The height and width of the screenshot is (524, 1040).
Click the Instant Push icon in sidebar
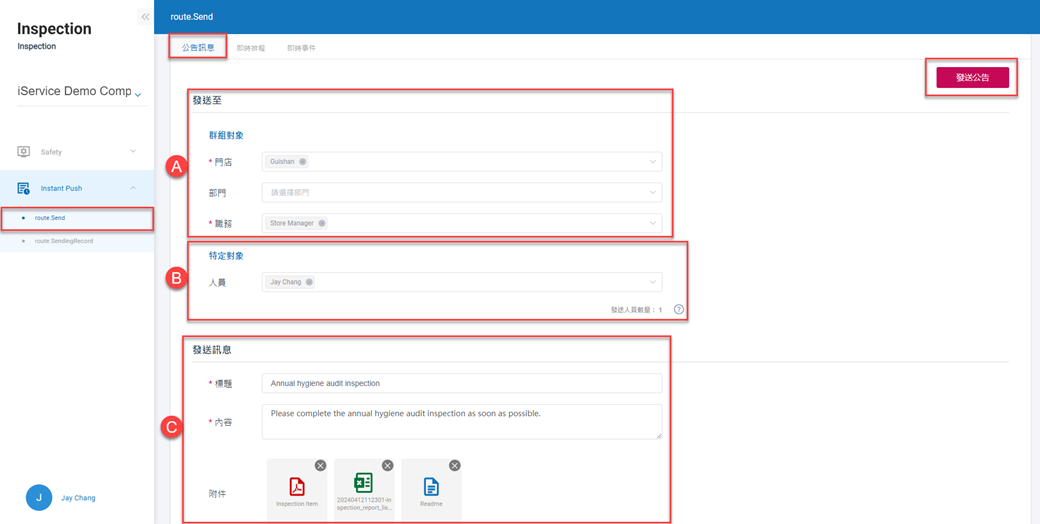23,188
